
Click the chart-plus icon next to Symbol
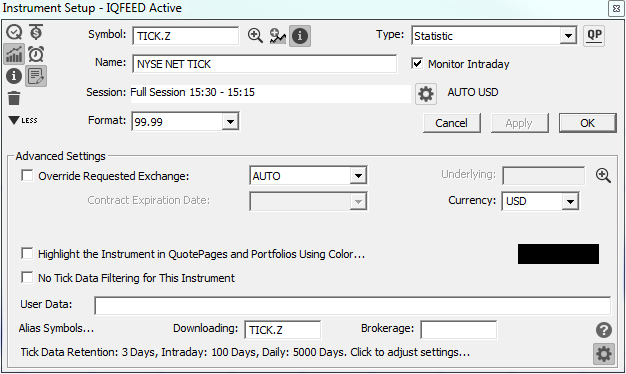[x=277, y=36]
